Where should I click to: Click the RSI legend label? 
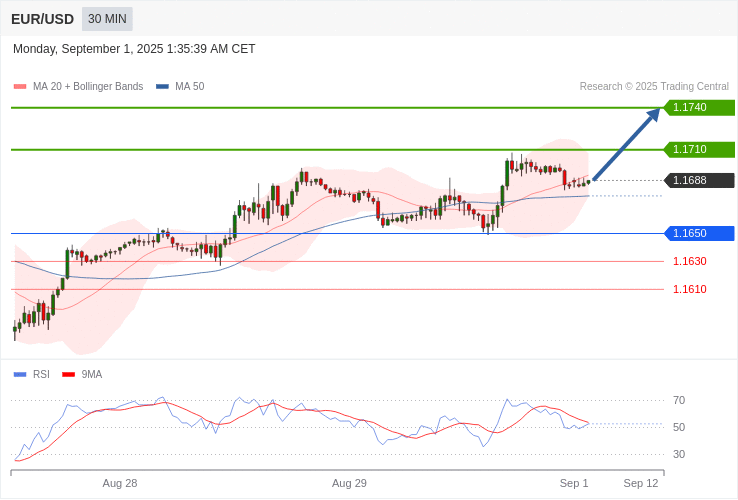click(41, 375)
